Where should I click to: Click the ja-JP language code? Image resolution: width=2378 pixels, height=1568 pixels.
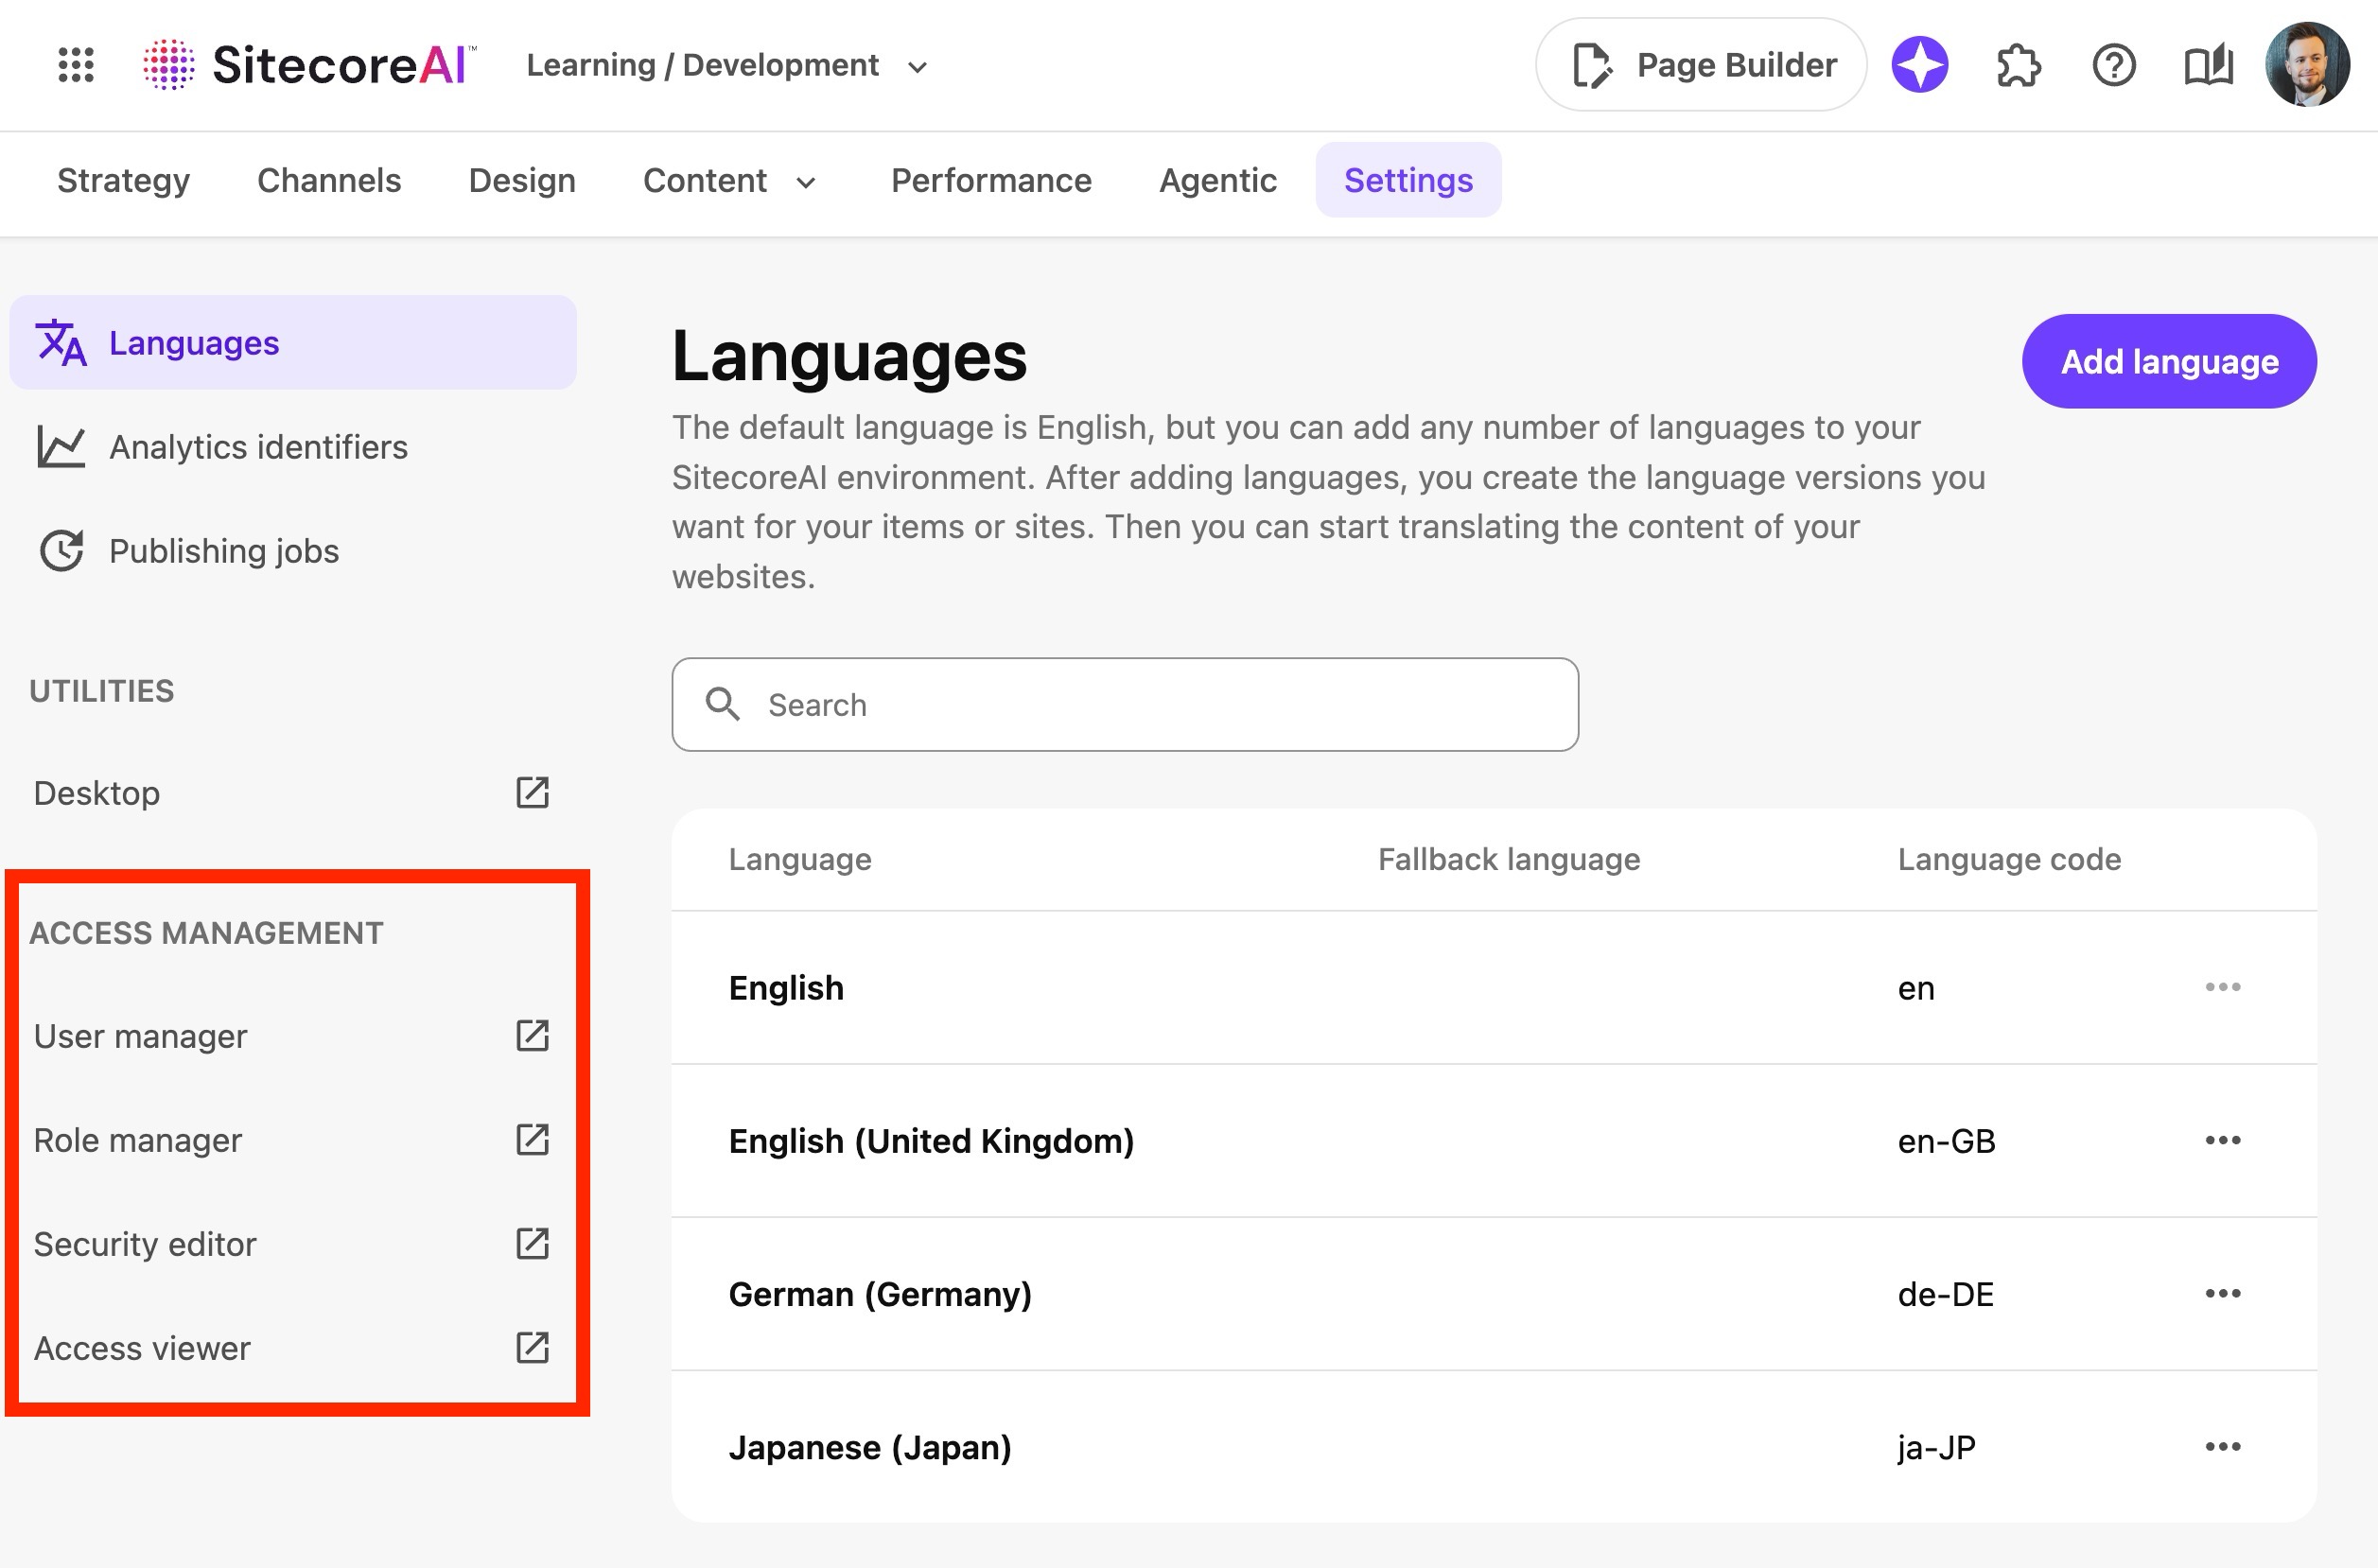pos(1936,1446)
